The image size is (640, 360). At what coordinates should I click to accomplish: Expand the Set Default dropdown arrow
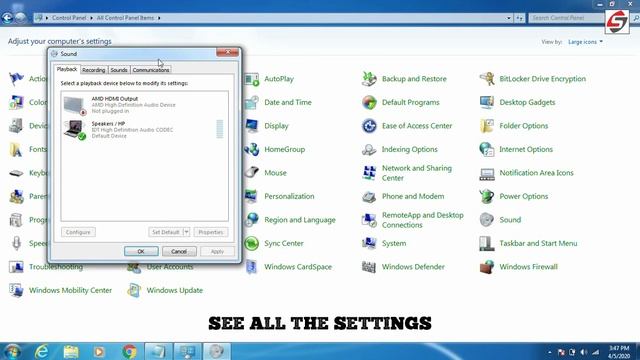click(x=187, y=232)
